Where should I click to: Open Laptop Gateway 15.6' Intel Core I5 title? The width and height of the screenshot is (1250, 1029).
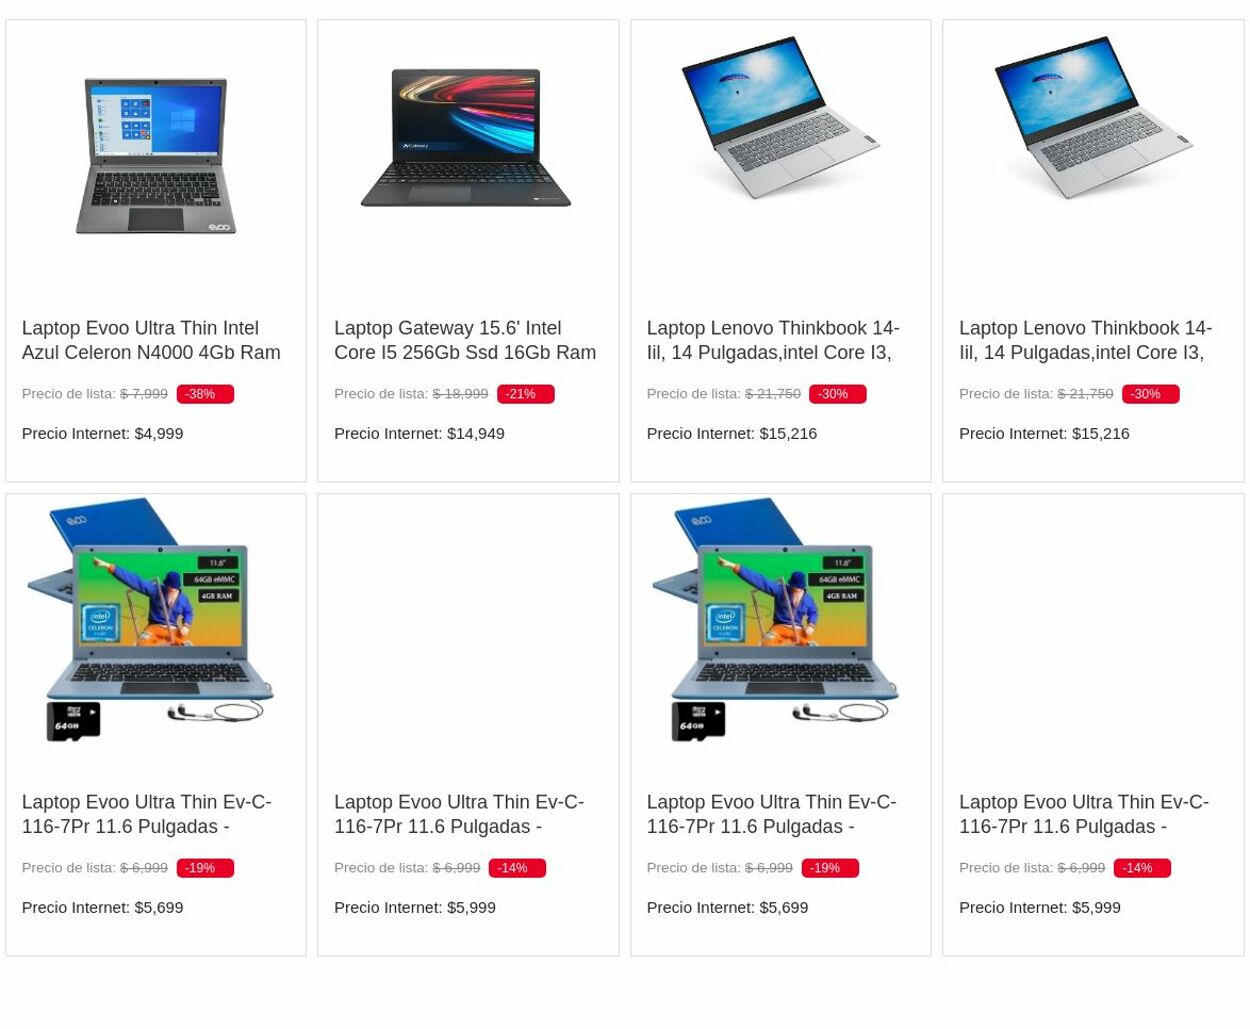465,340
